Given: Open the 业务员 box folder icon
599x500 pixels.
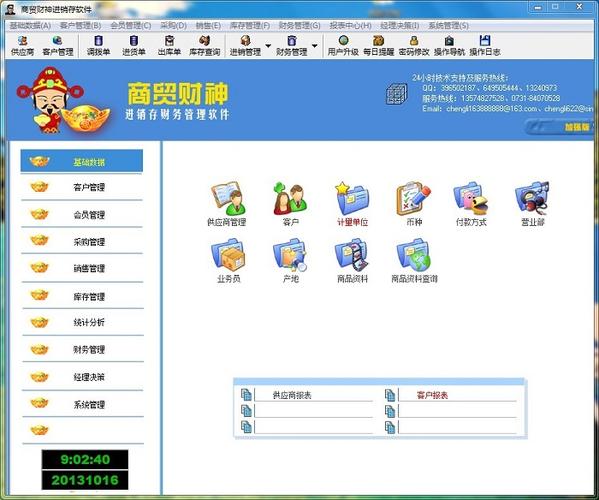Looking at the screenshot, I should click(228, 255).
